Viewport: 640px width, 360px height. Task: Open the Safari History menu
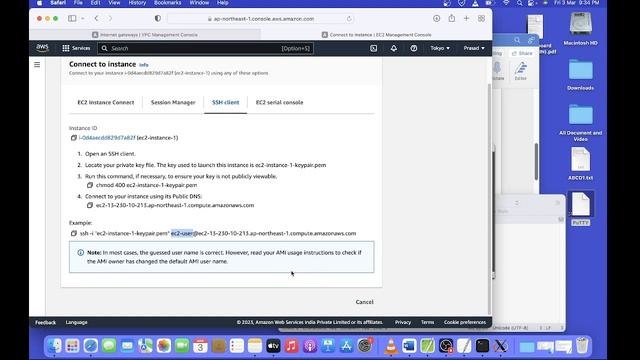pos(137,3)
